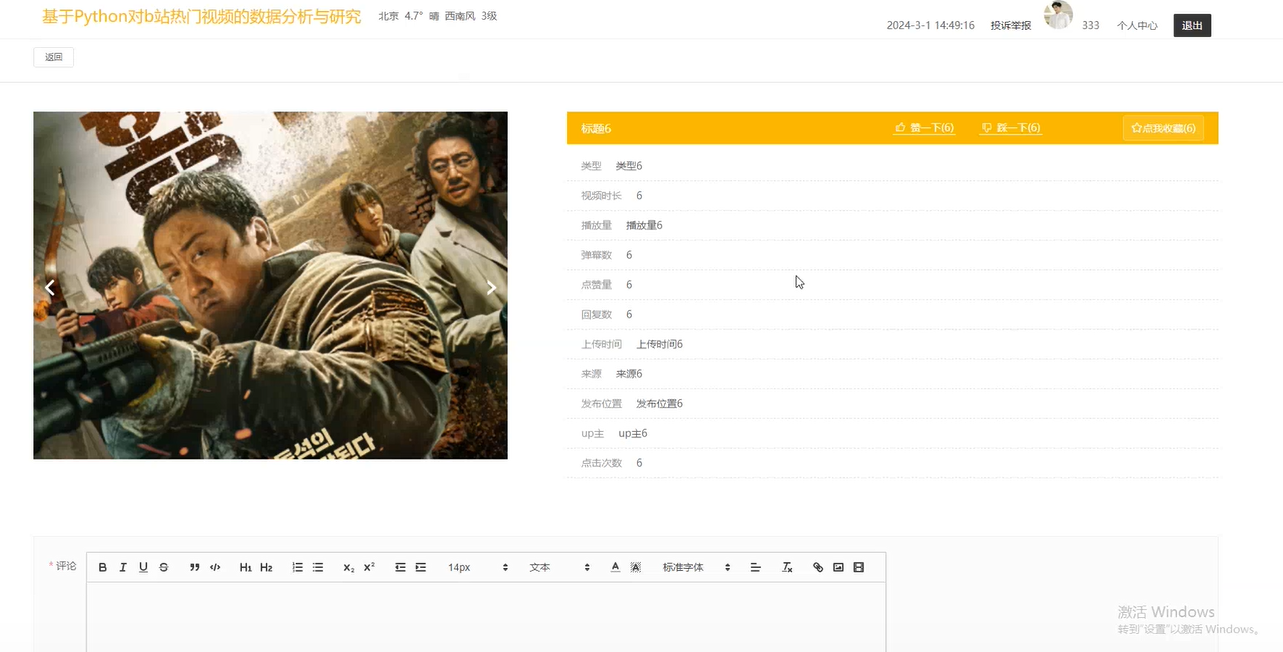1283x652 pixels.
Task: Click the 返回 back button
Action: [54, 57]
